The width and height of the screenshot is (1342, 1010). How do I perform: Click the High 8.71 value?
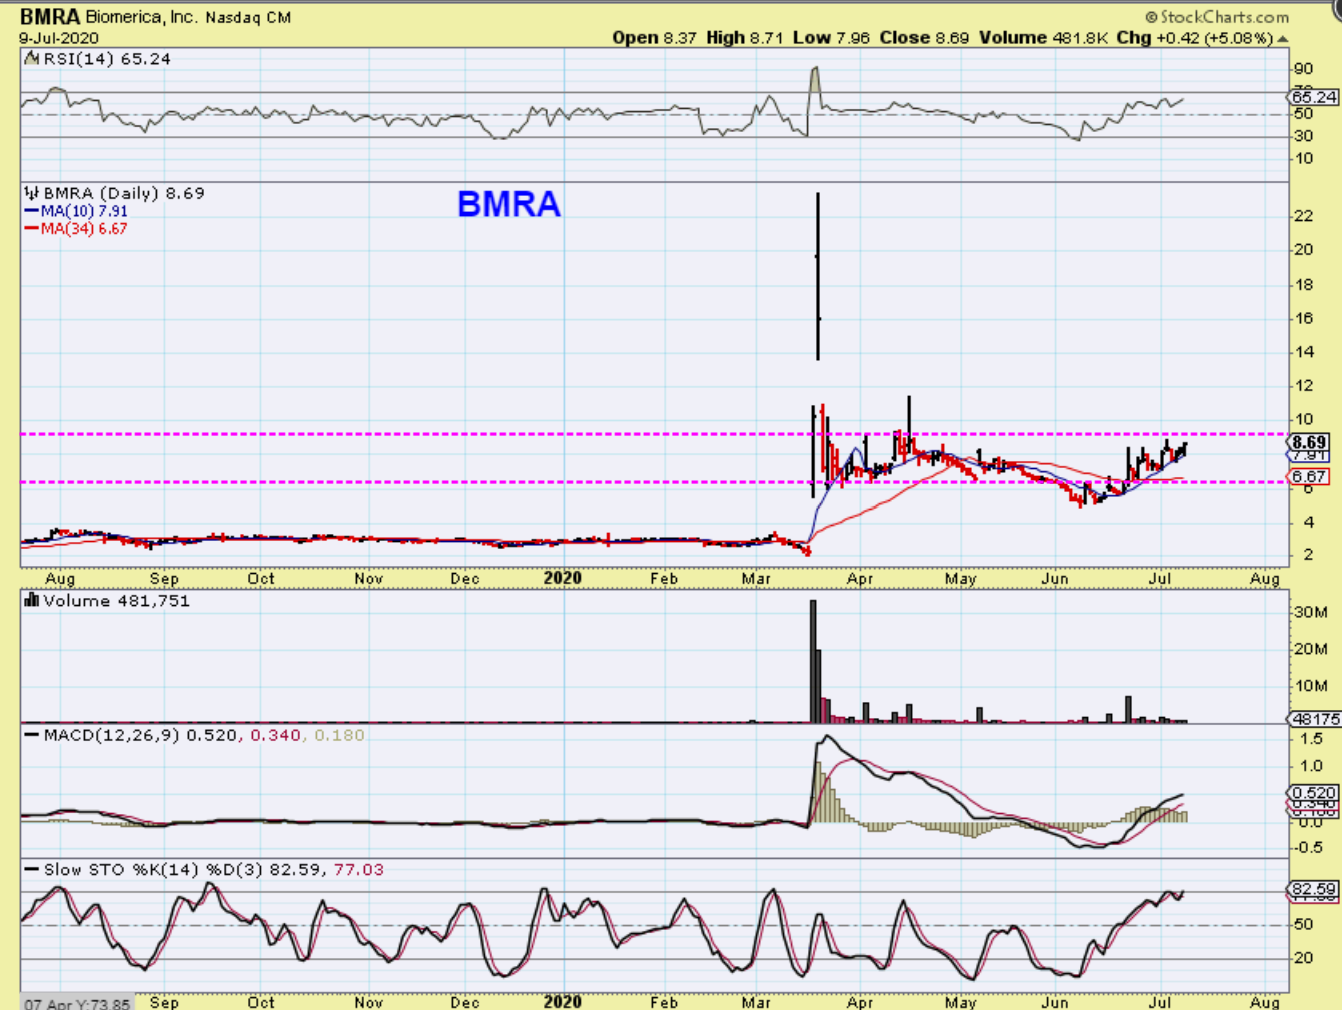pyautogui.click(x=744, y=38)
